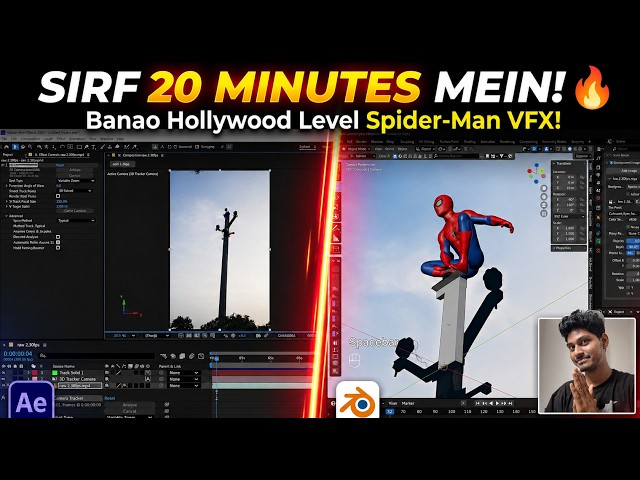The height and width of the screenshot is (480, 640).
Task: Play the Blender timeline animation
Action: click(x=497, y=403)
